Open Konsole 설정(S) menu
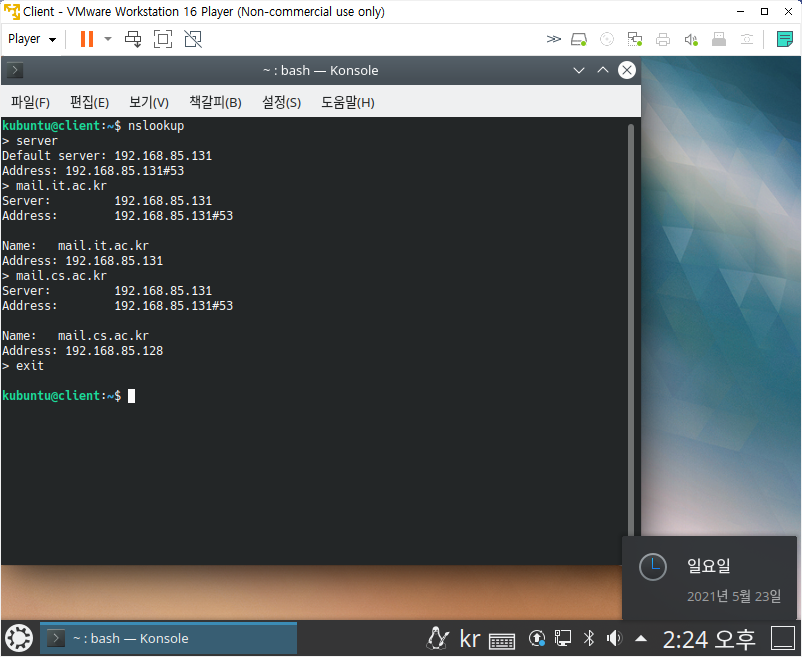 [281, 102]
